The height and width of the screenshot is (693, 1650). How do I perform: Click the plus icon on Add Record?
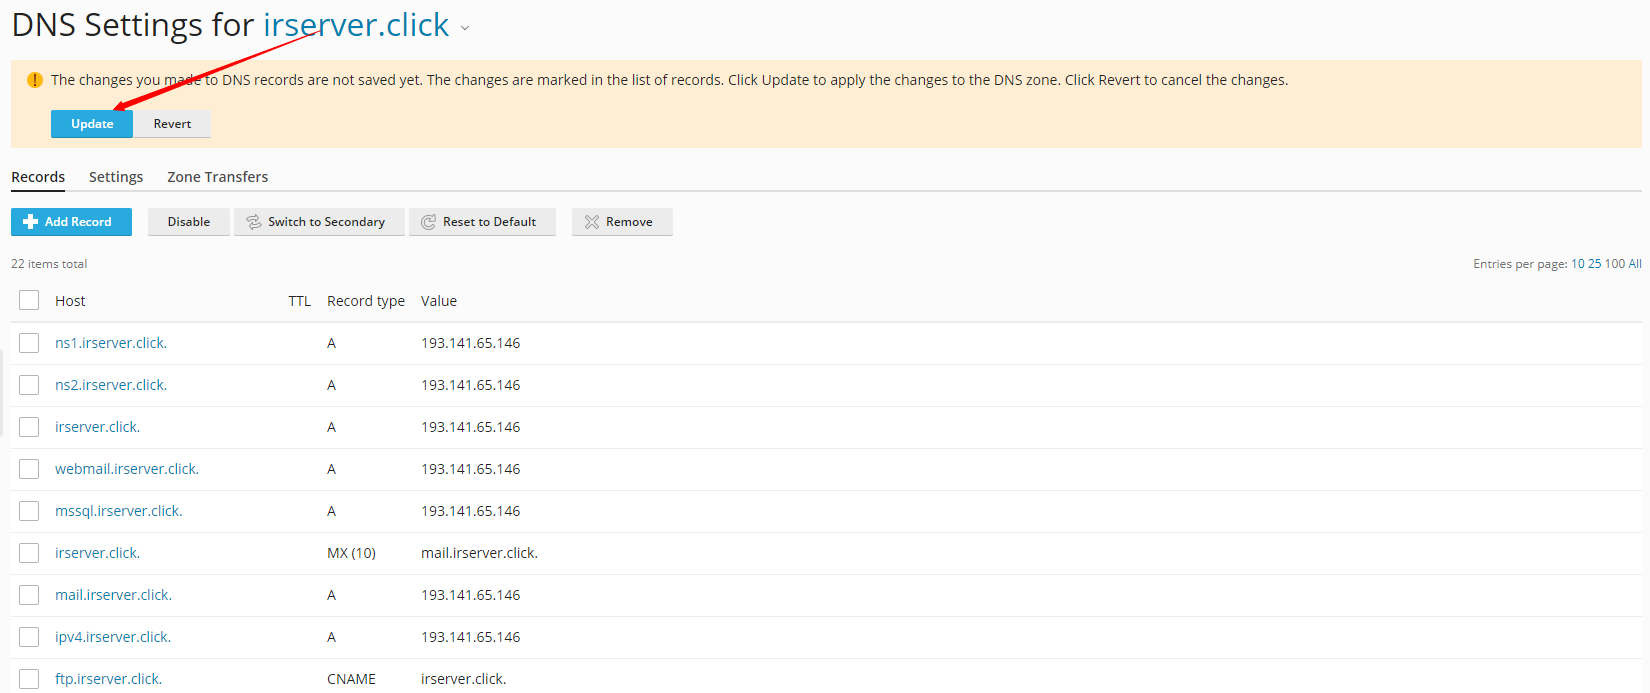click(30, 222)
